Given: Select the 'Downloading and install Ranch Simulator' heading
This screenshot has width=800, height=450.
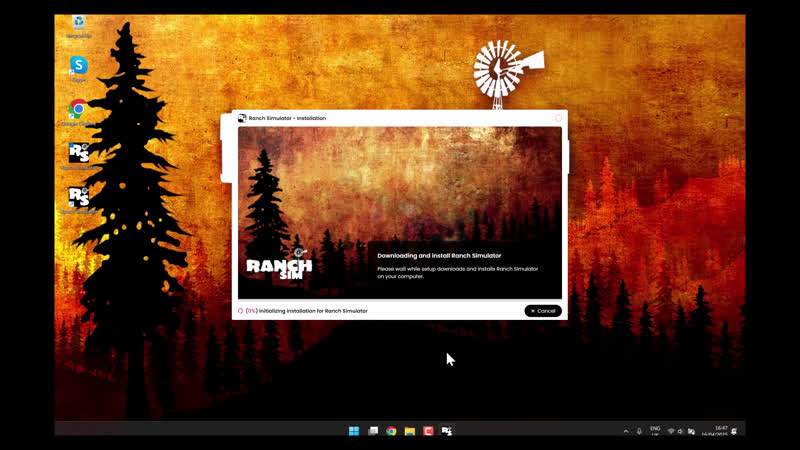Looking at the screenshot, I should click(439, 256).
